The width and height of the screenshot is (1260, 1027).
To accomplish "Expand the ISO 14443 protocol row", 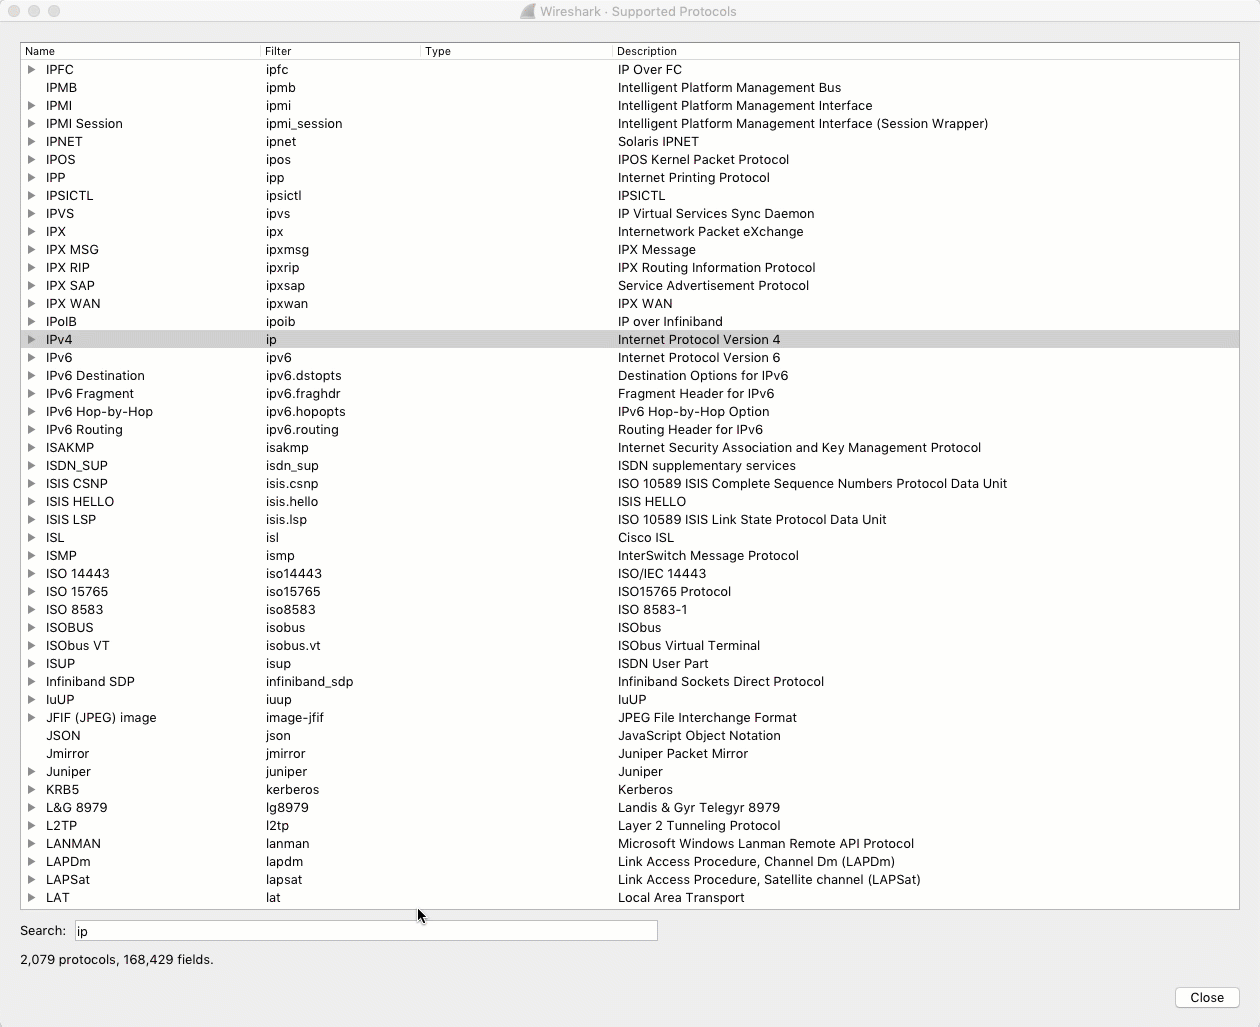I will pos(32,573).
